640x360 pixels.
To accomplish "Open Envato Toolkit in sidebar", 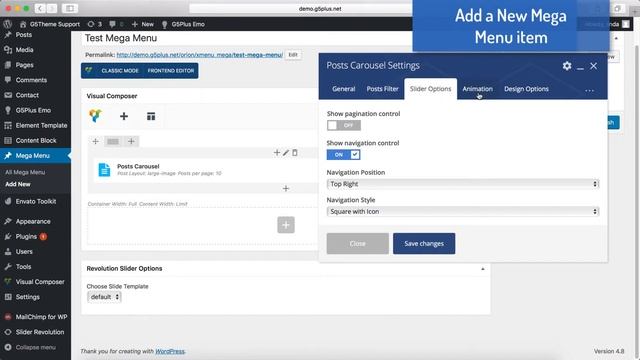I will pos(36,201).
